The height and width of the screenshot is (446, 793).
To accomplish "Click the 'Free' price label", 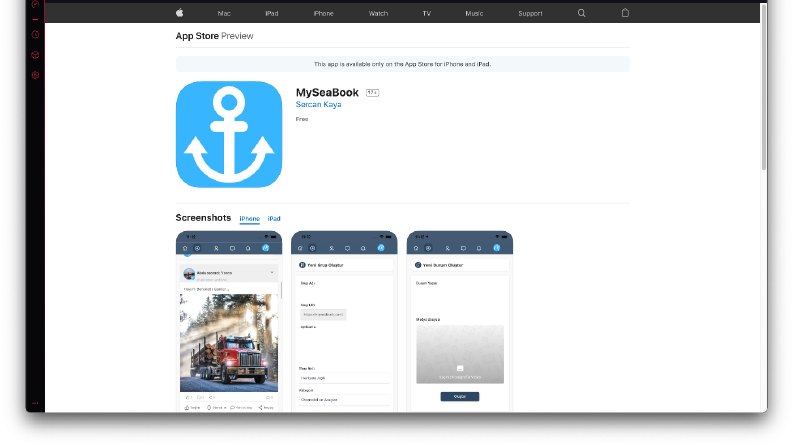I will coord(302,119).
